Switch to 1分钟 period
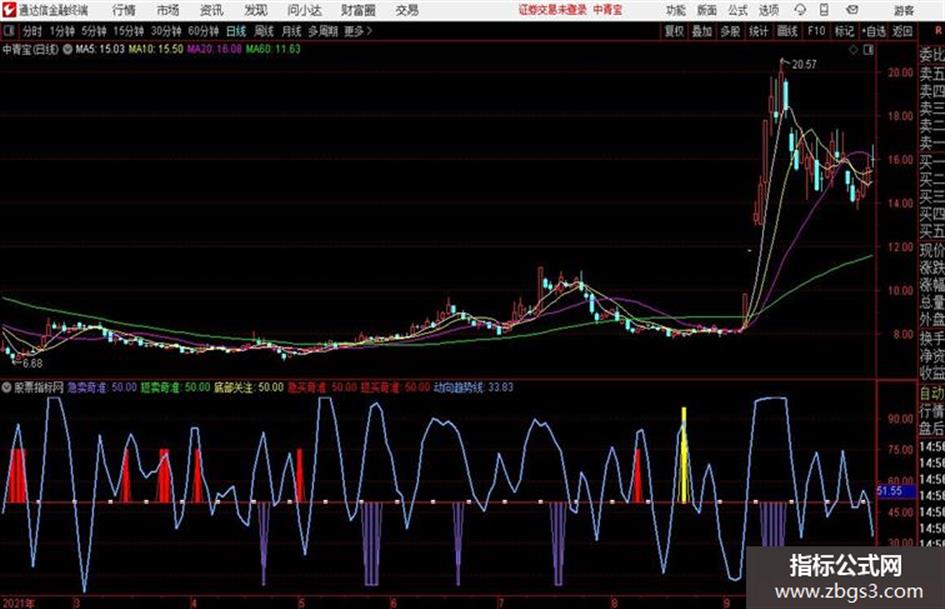This screenshot has width=945, height=609. coord(61,31)
